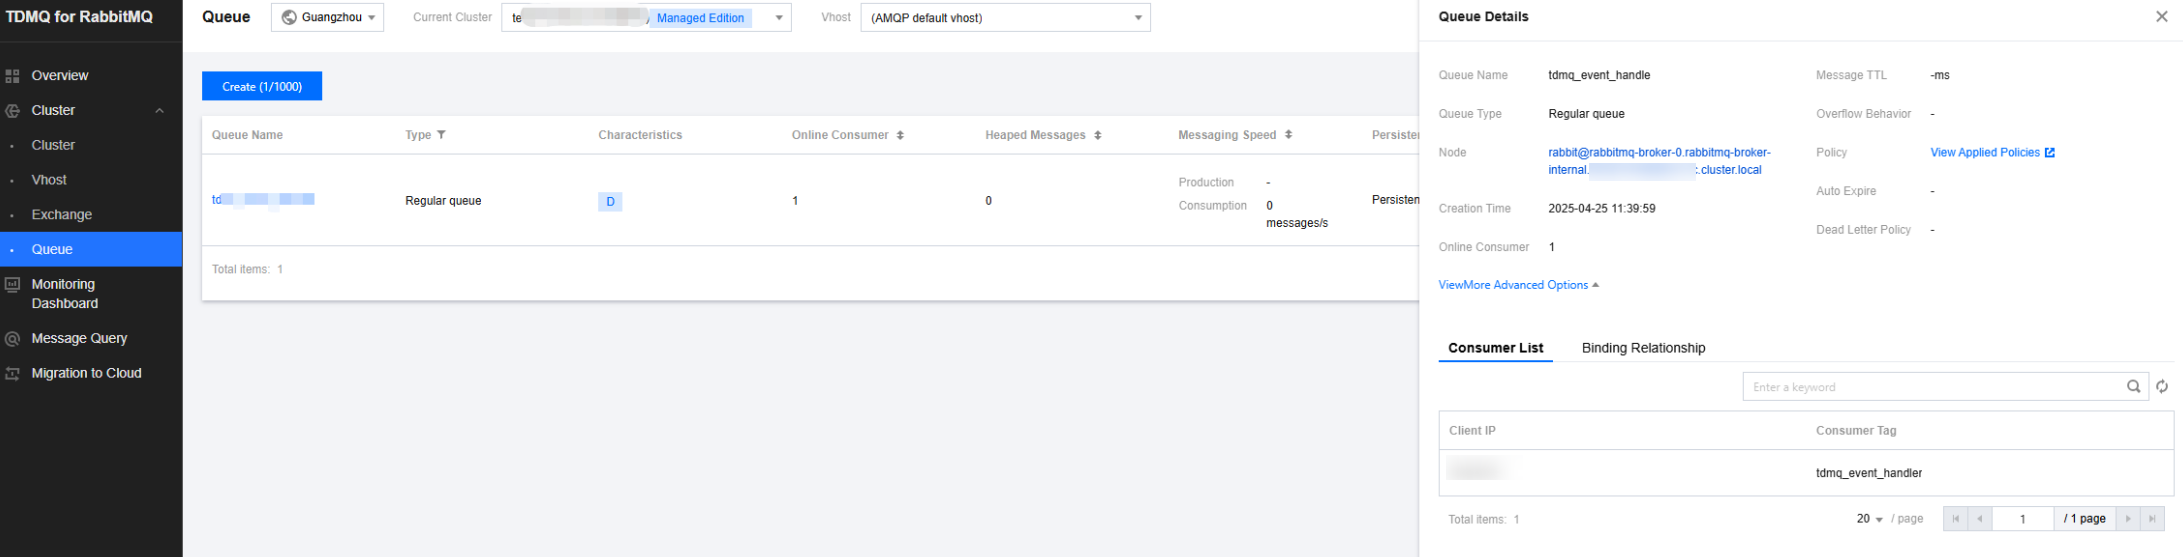Open queue name link in table row
This screenshot has width=2183, height=557.
pos(263,200)
